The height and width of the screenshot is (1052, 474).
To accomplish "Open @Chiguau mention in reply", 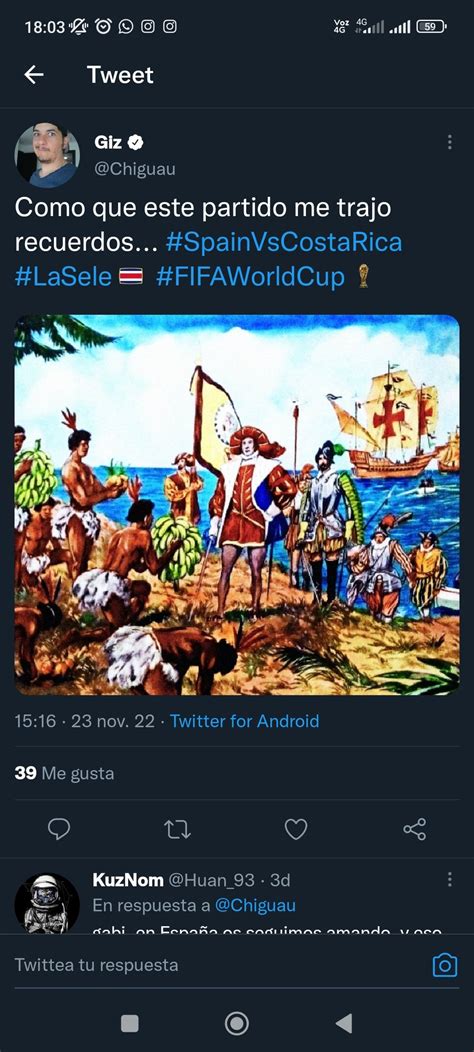I will tap(255, 905).
